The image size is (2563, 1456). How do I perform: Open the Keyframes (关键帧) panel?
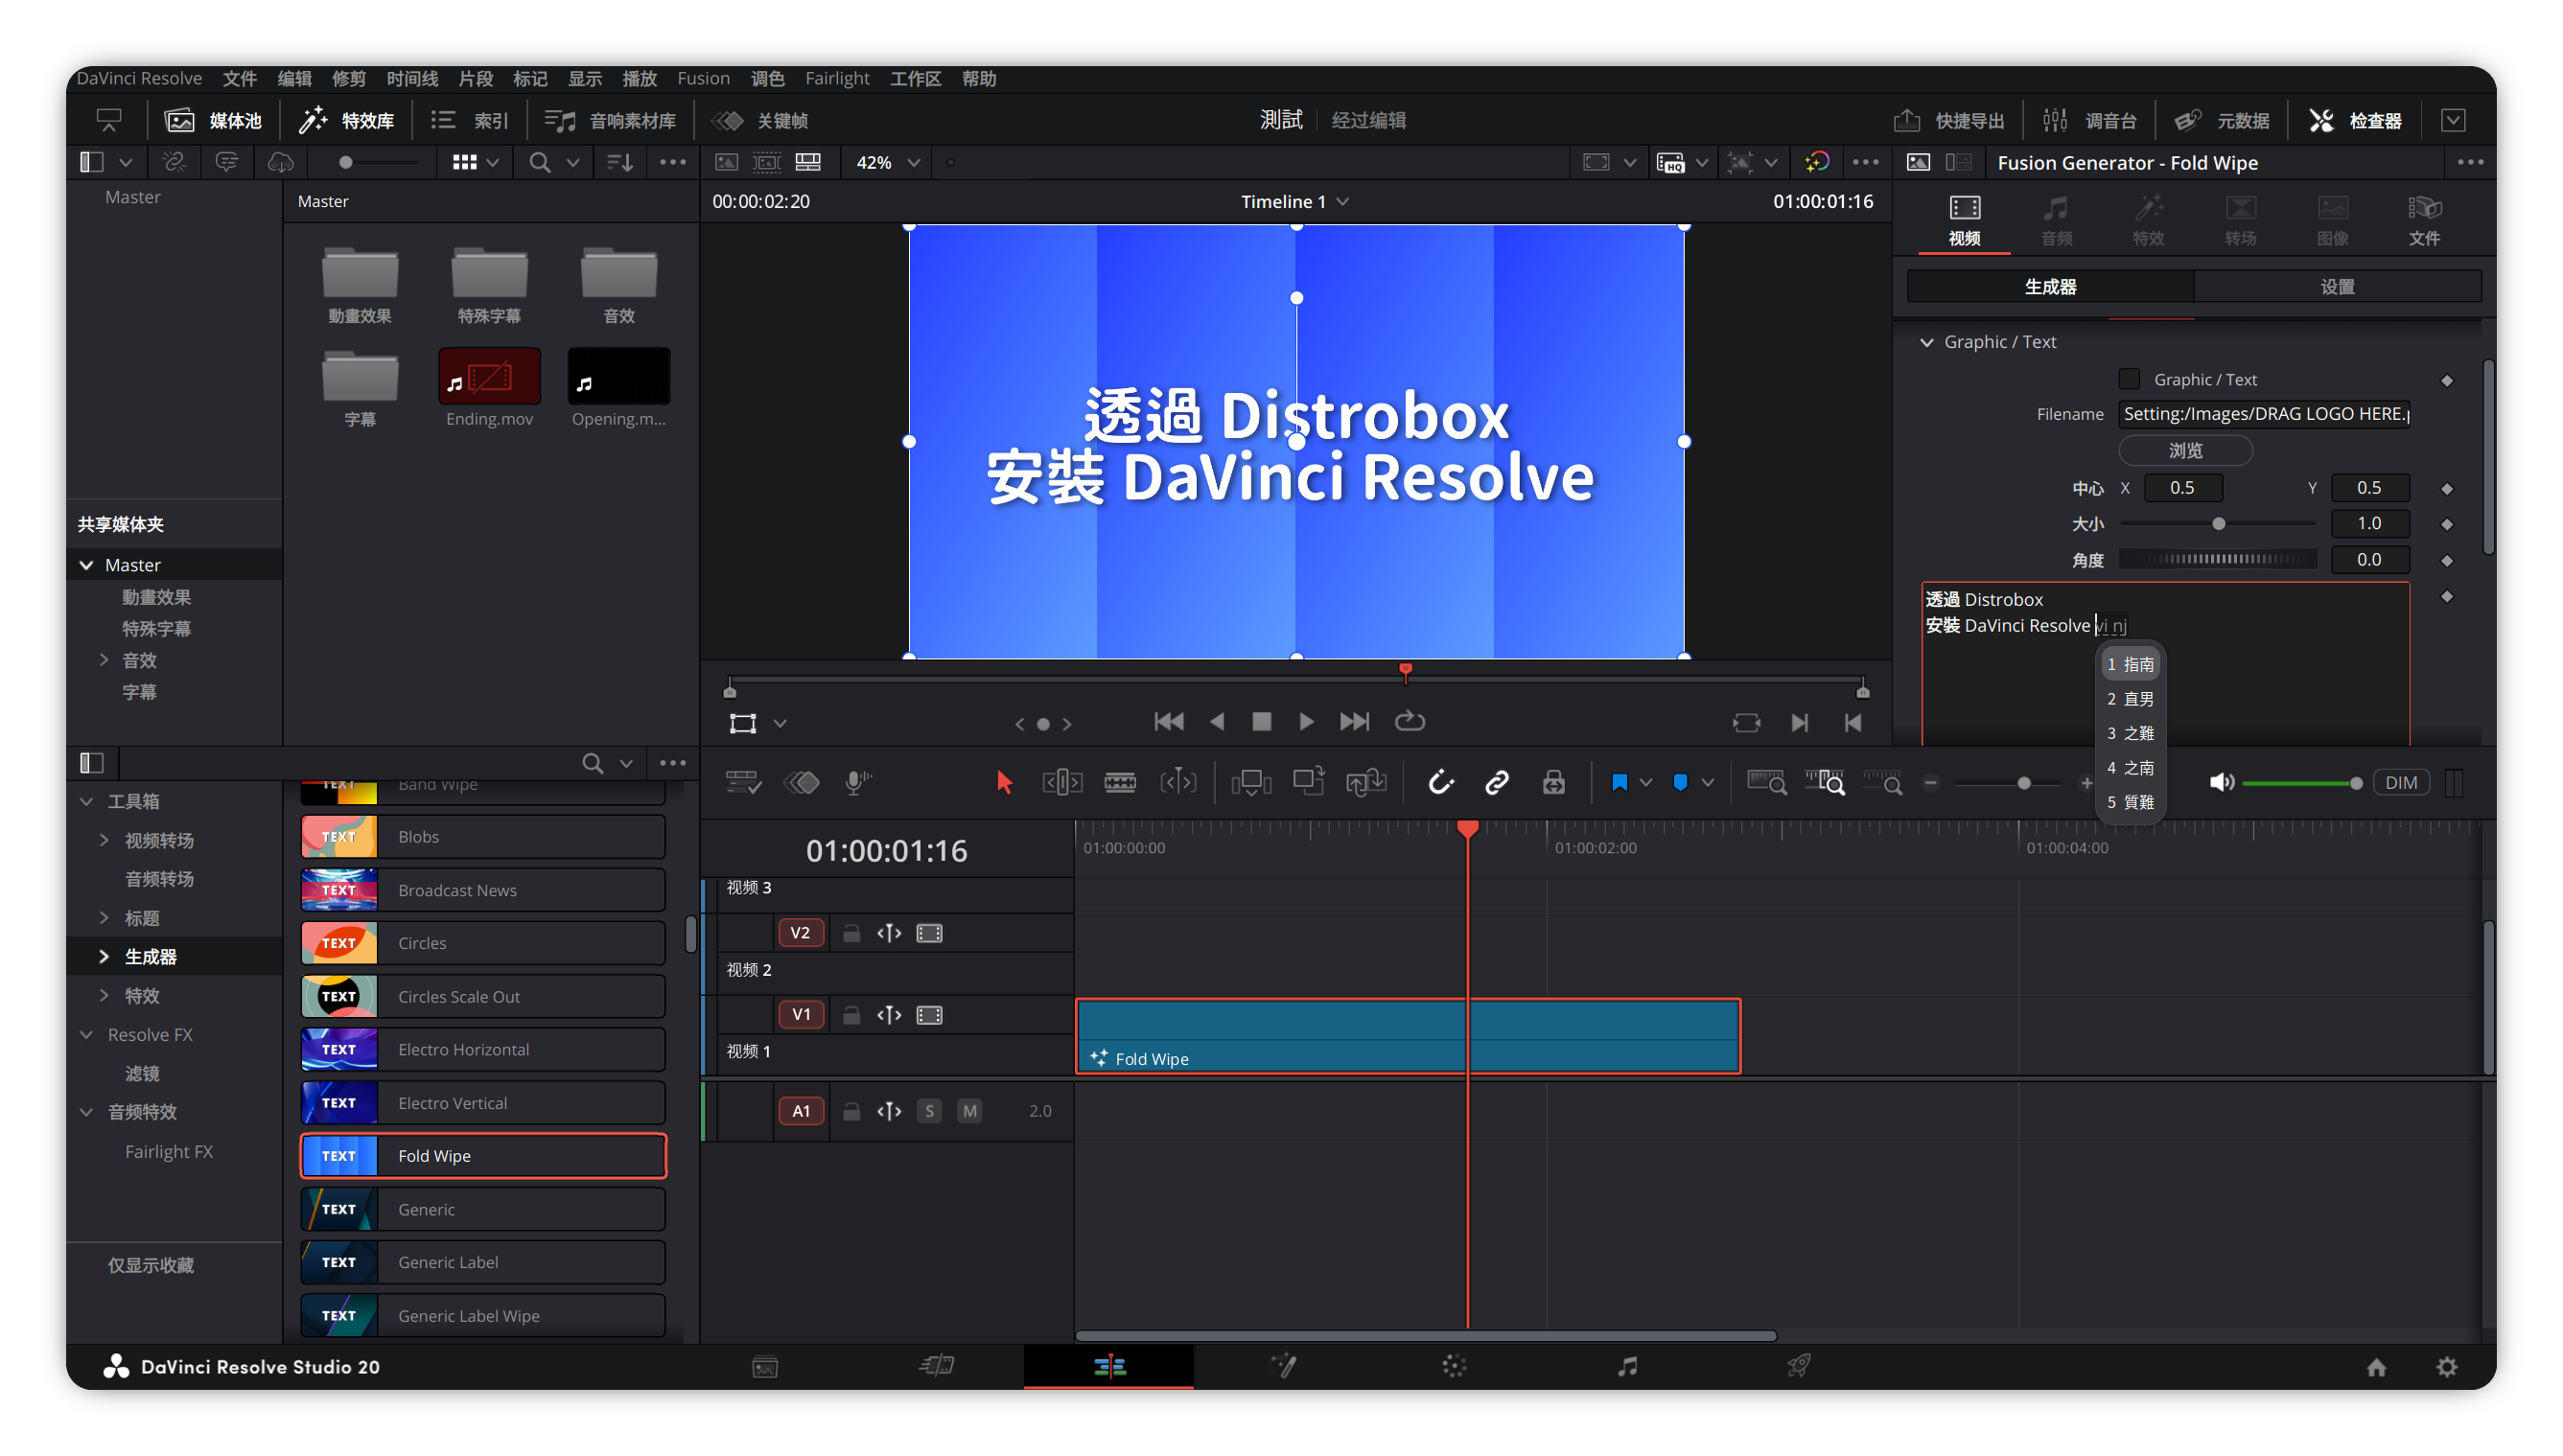pos(760,120)
